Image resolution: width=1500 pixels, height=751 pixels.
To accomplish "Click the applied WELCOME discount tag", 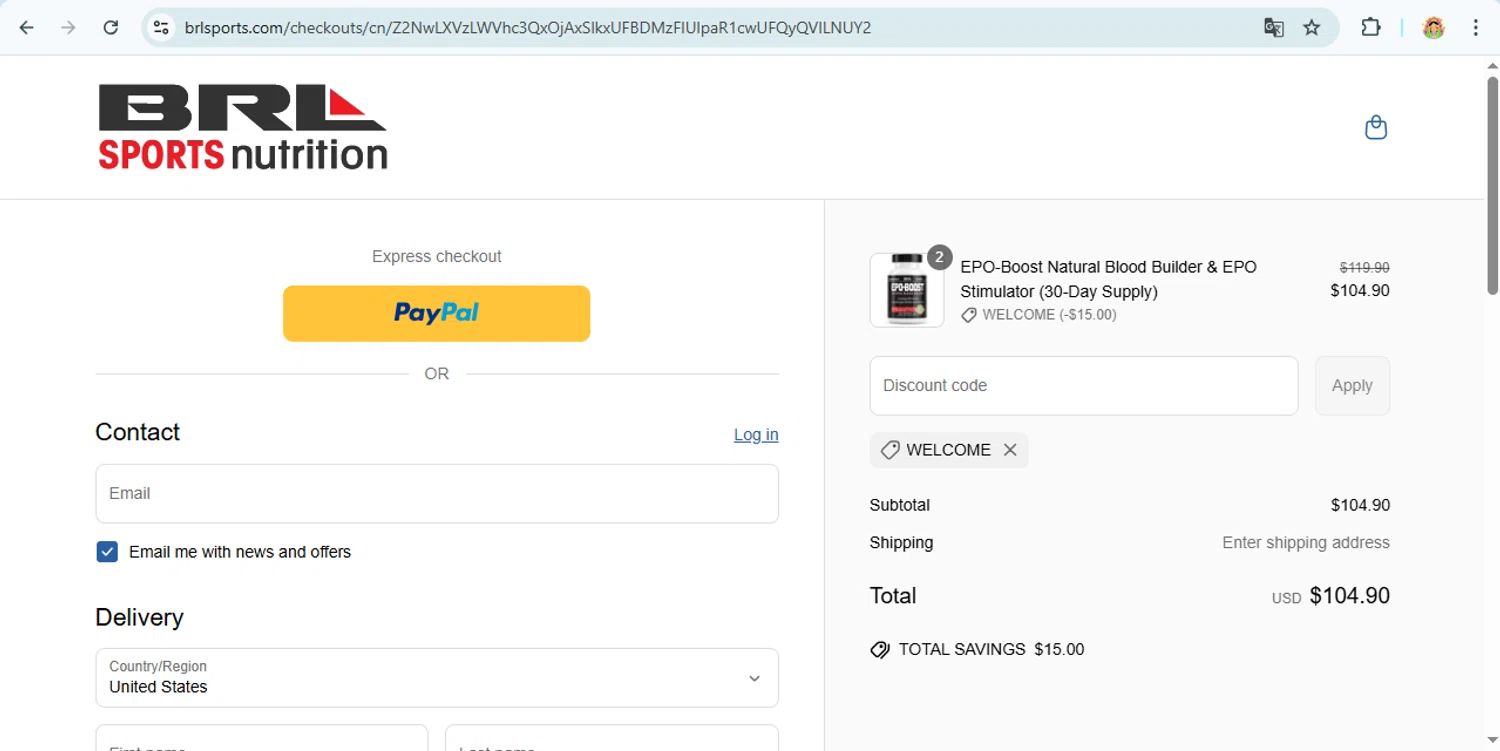I will tap(948, 450).
